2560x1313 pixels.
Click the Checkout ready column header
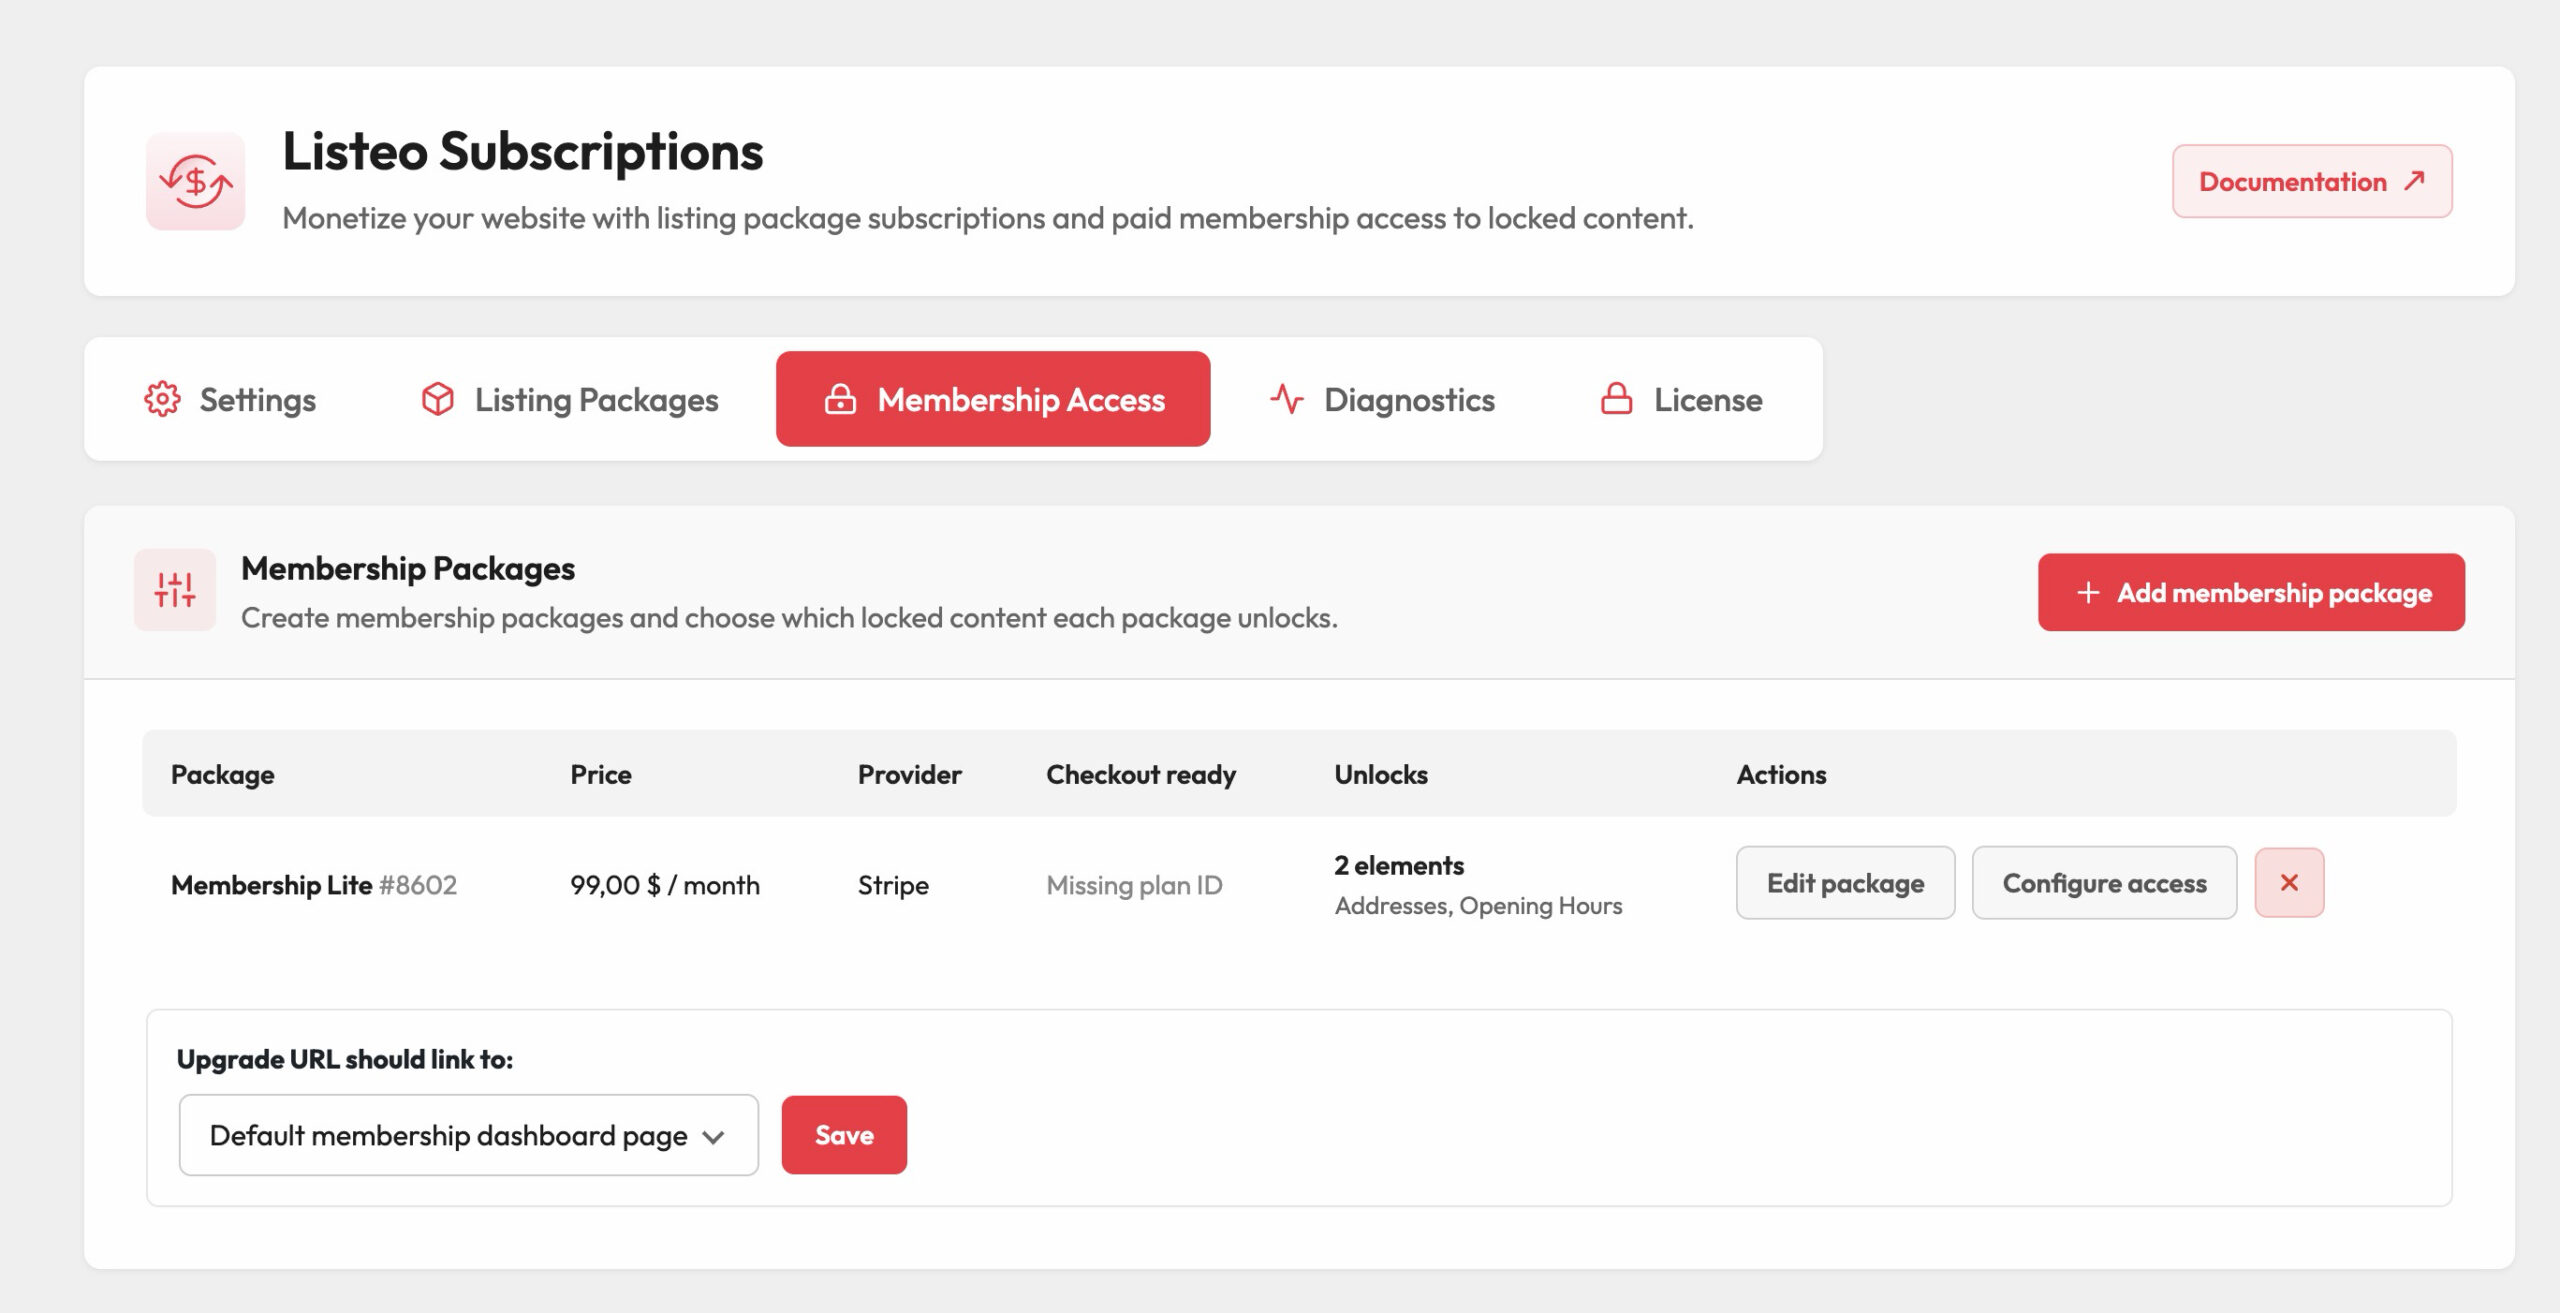pyautogui.click(x=1141, y=774)
